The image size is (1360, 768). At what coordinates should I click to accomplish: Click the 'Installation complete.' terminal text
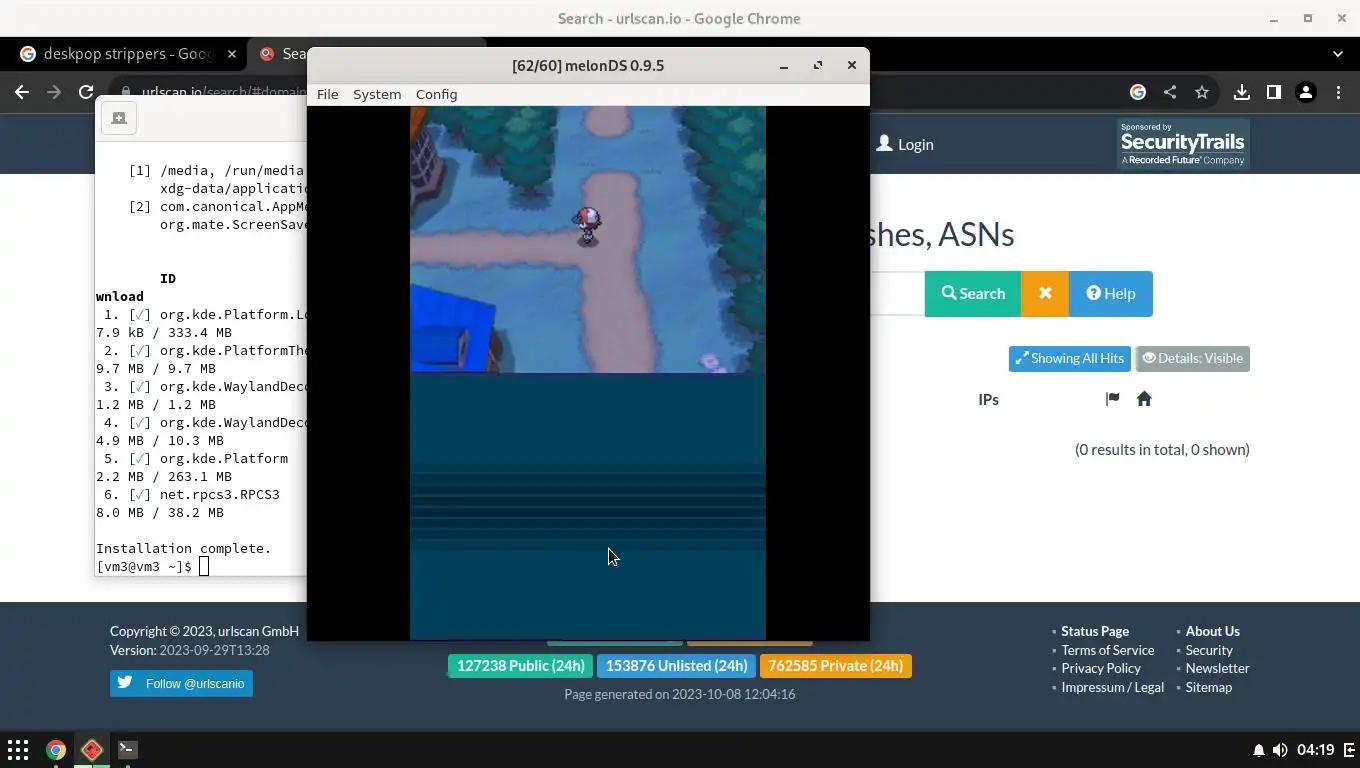[184, 548]
